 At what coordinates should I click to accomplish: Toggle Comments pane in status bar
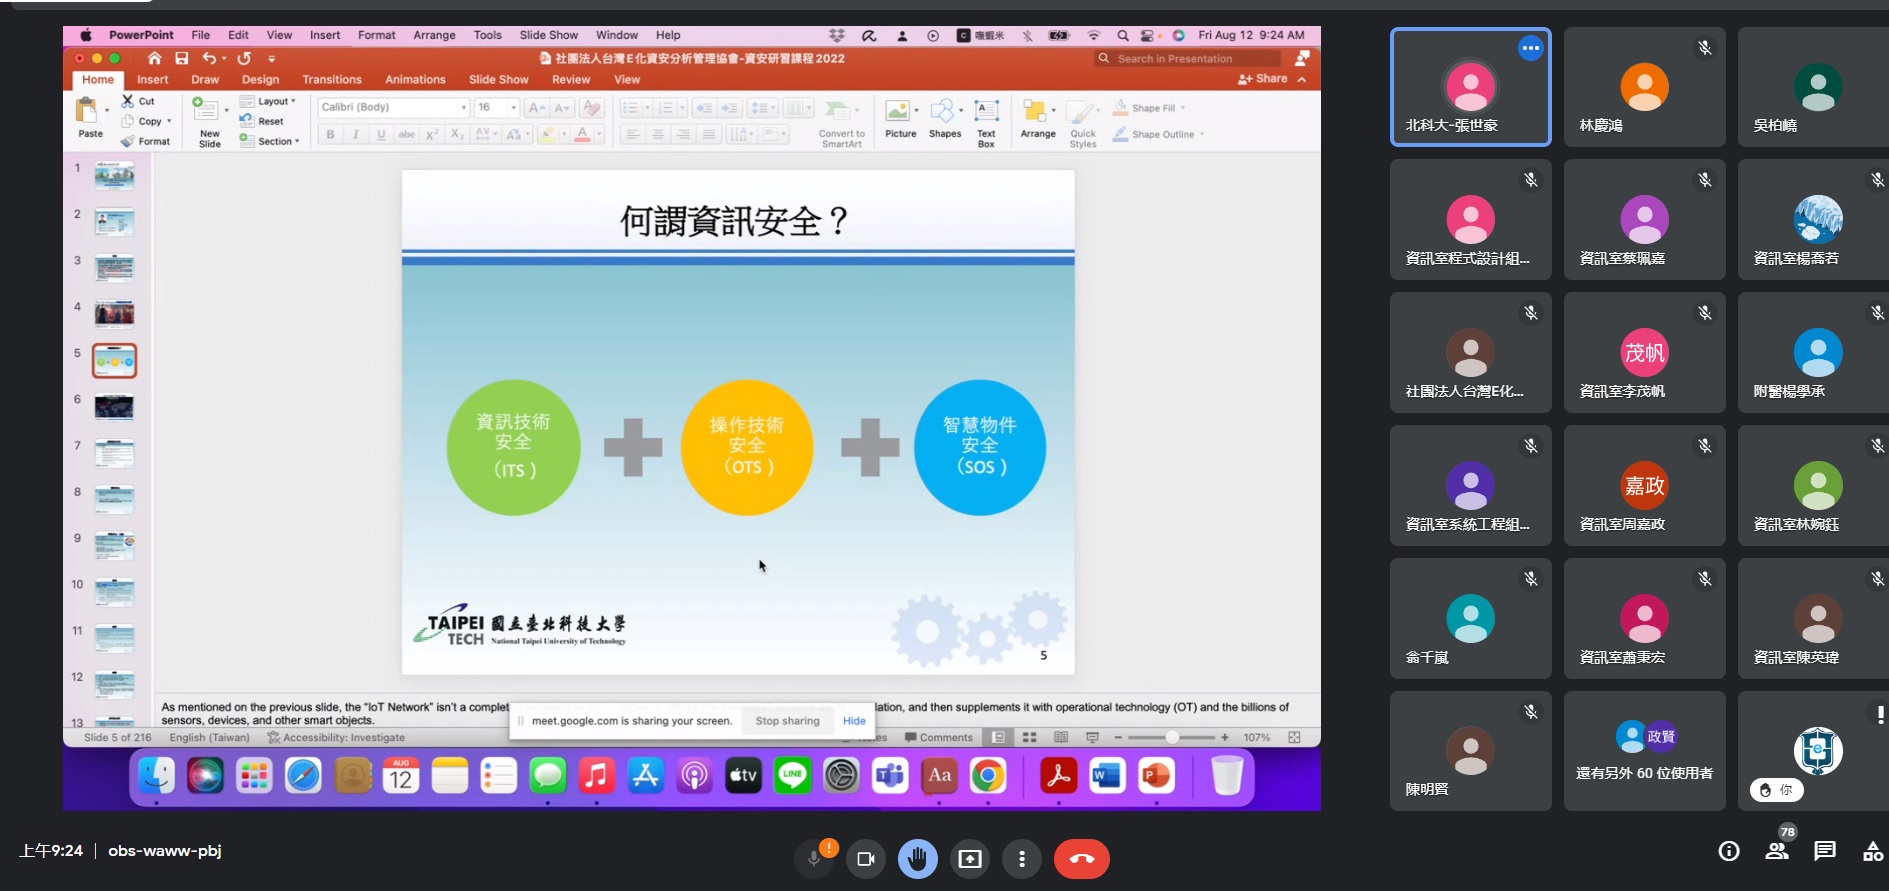point(938,738)
